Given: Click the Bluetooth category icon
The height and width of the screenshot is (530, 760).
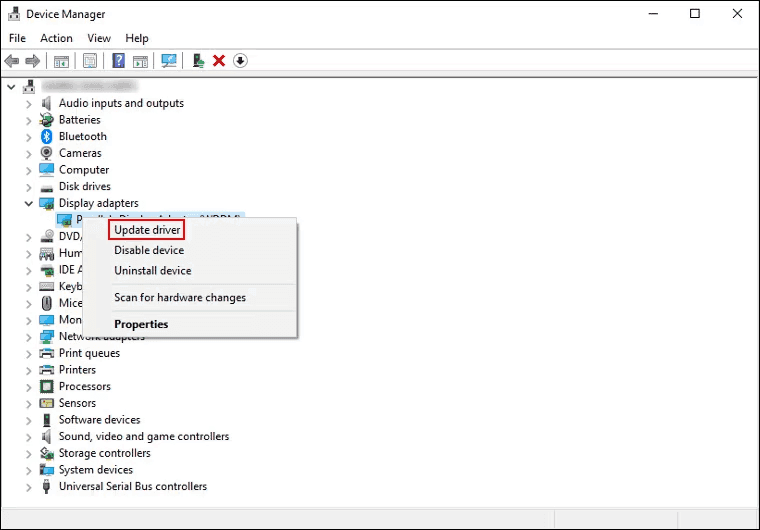Looking at the screenshot, I should click(47, 136).
